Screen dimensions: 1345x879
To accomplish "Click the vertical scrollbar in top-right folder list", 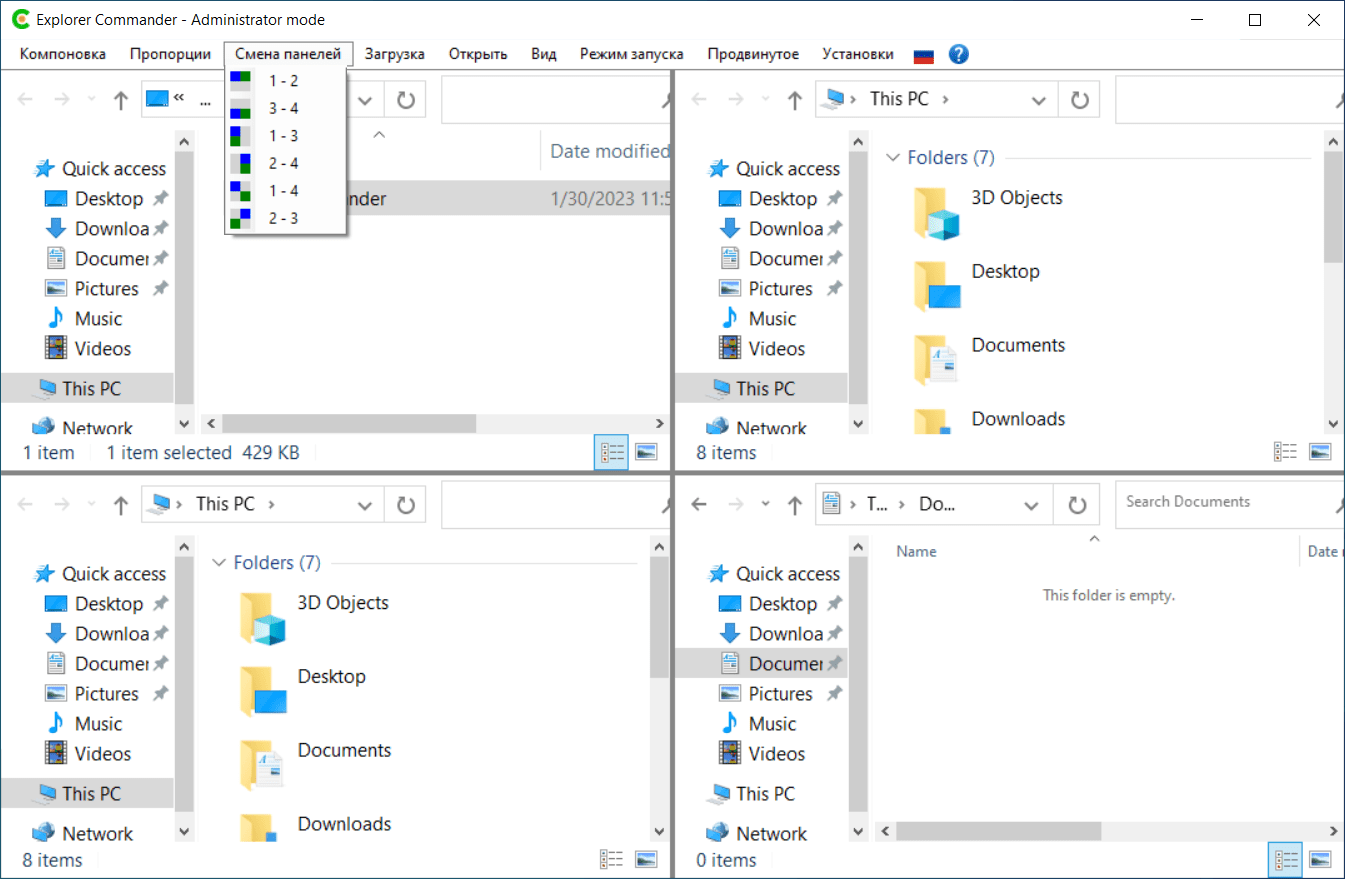I will coord(1333,208).
